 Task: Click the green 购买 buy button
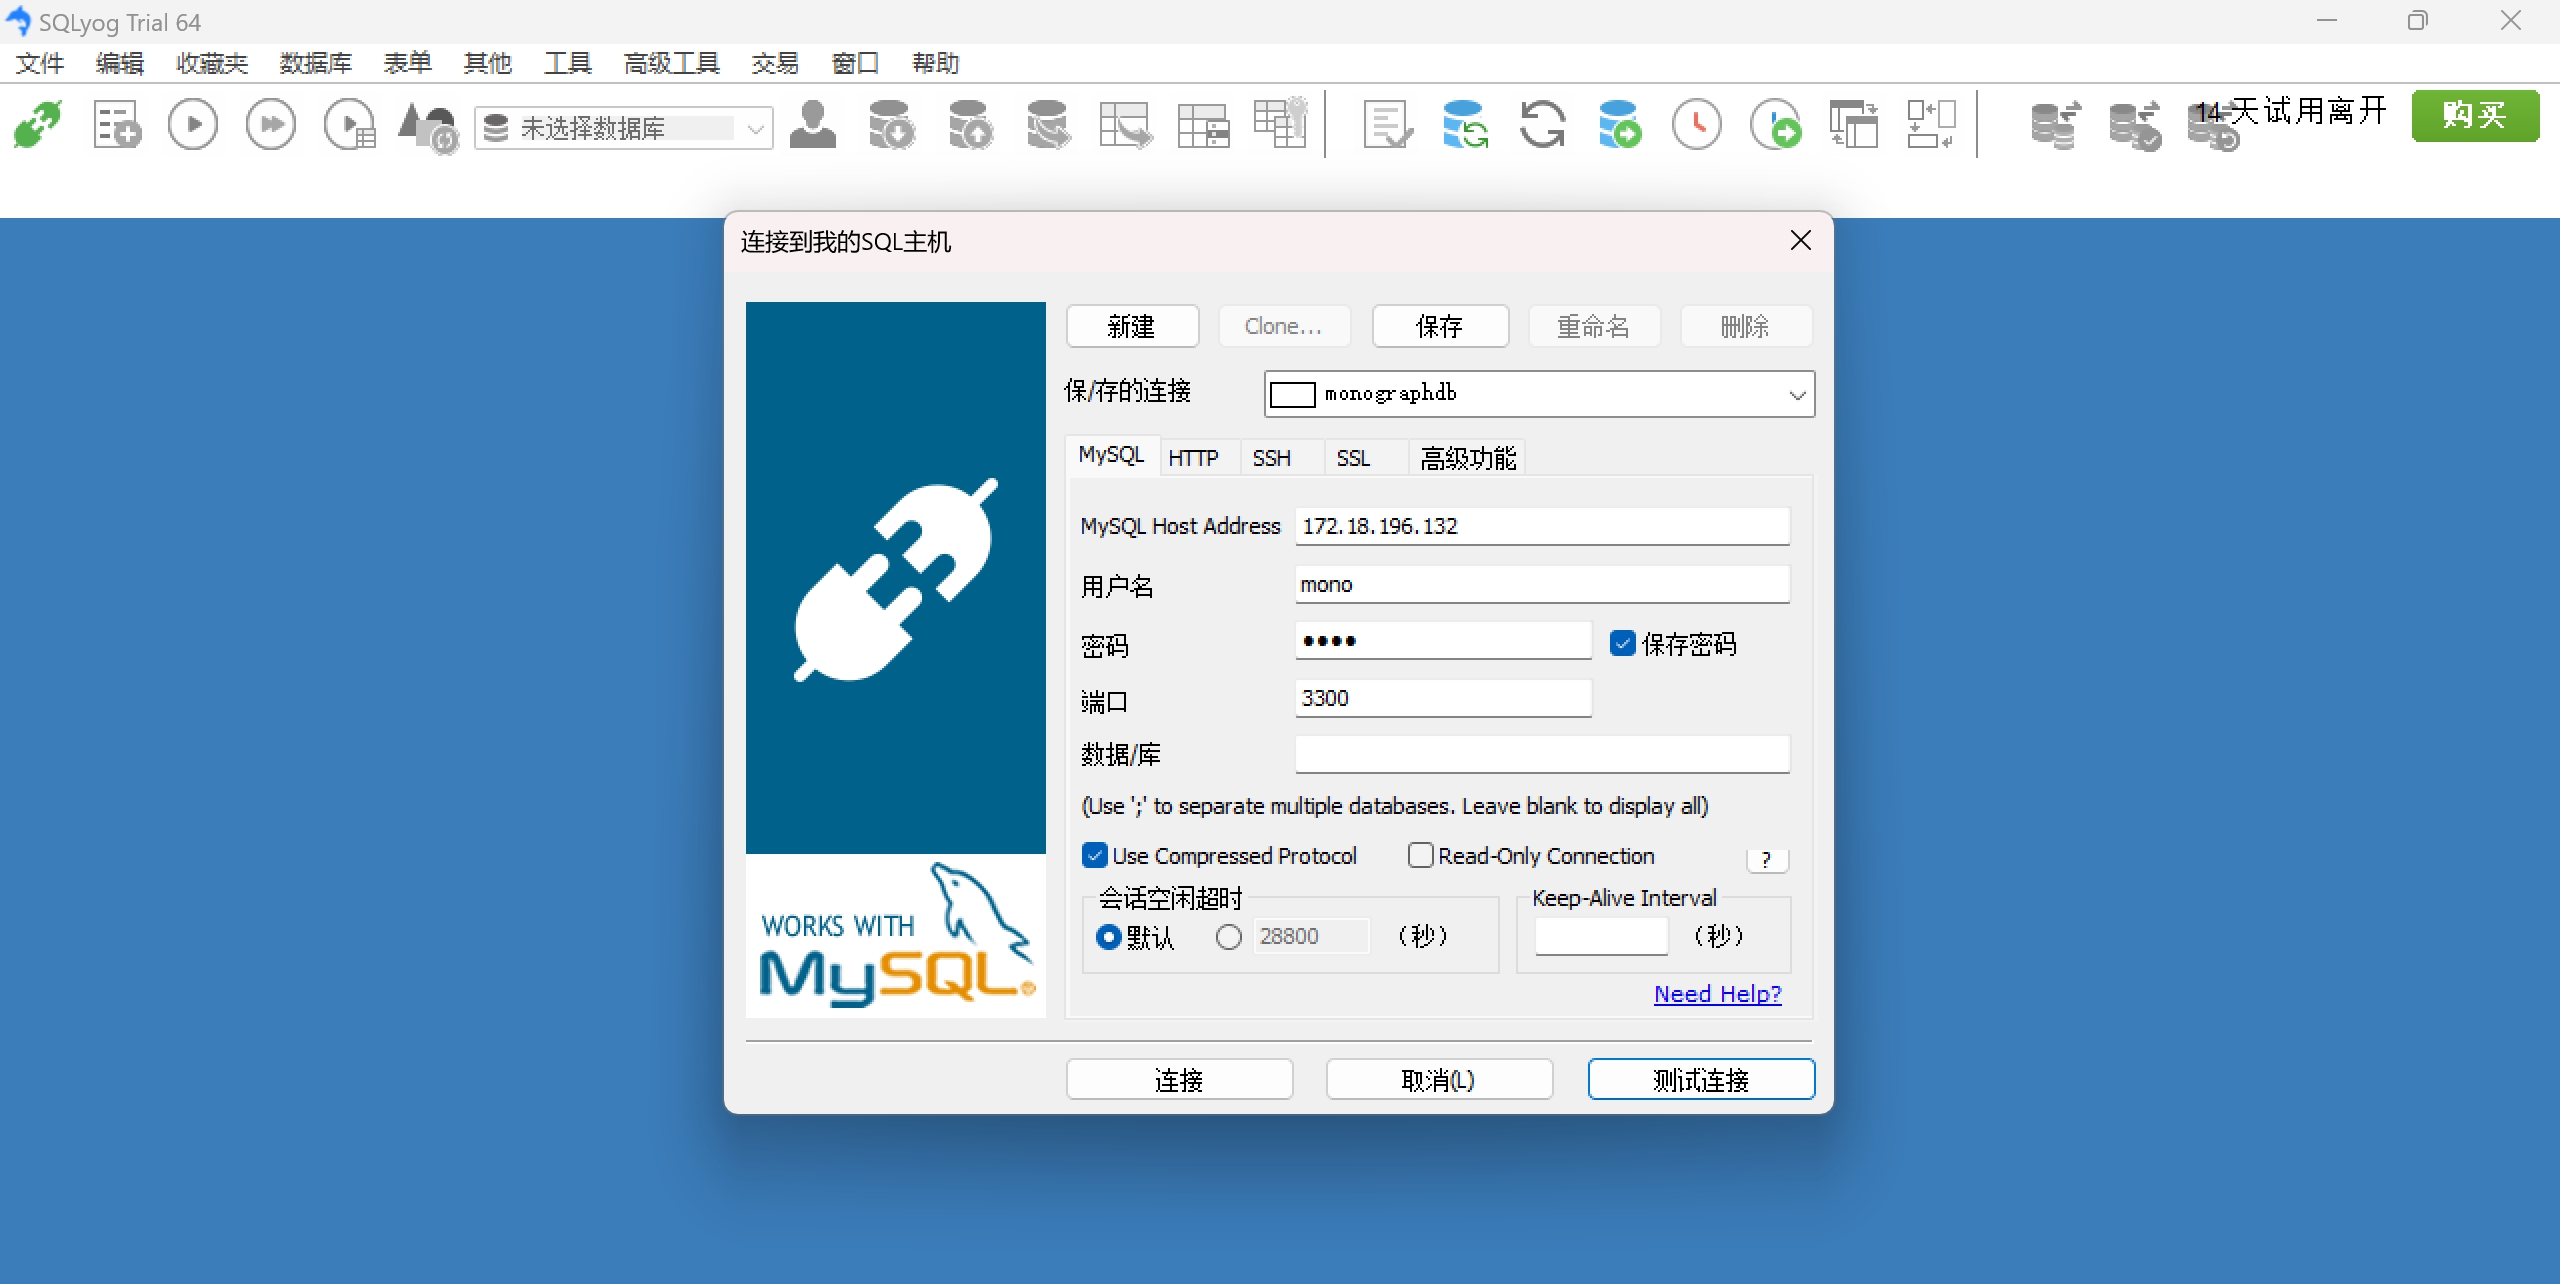tap(2475, 115)
